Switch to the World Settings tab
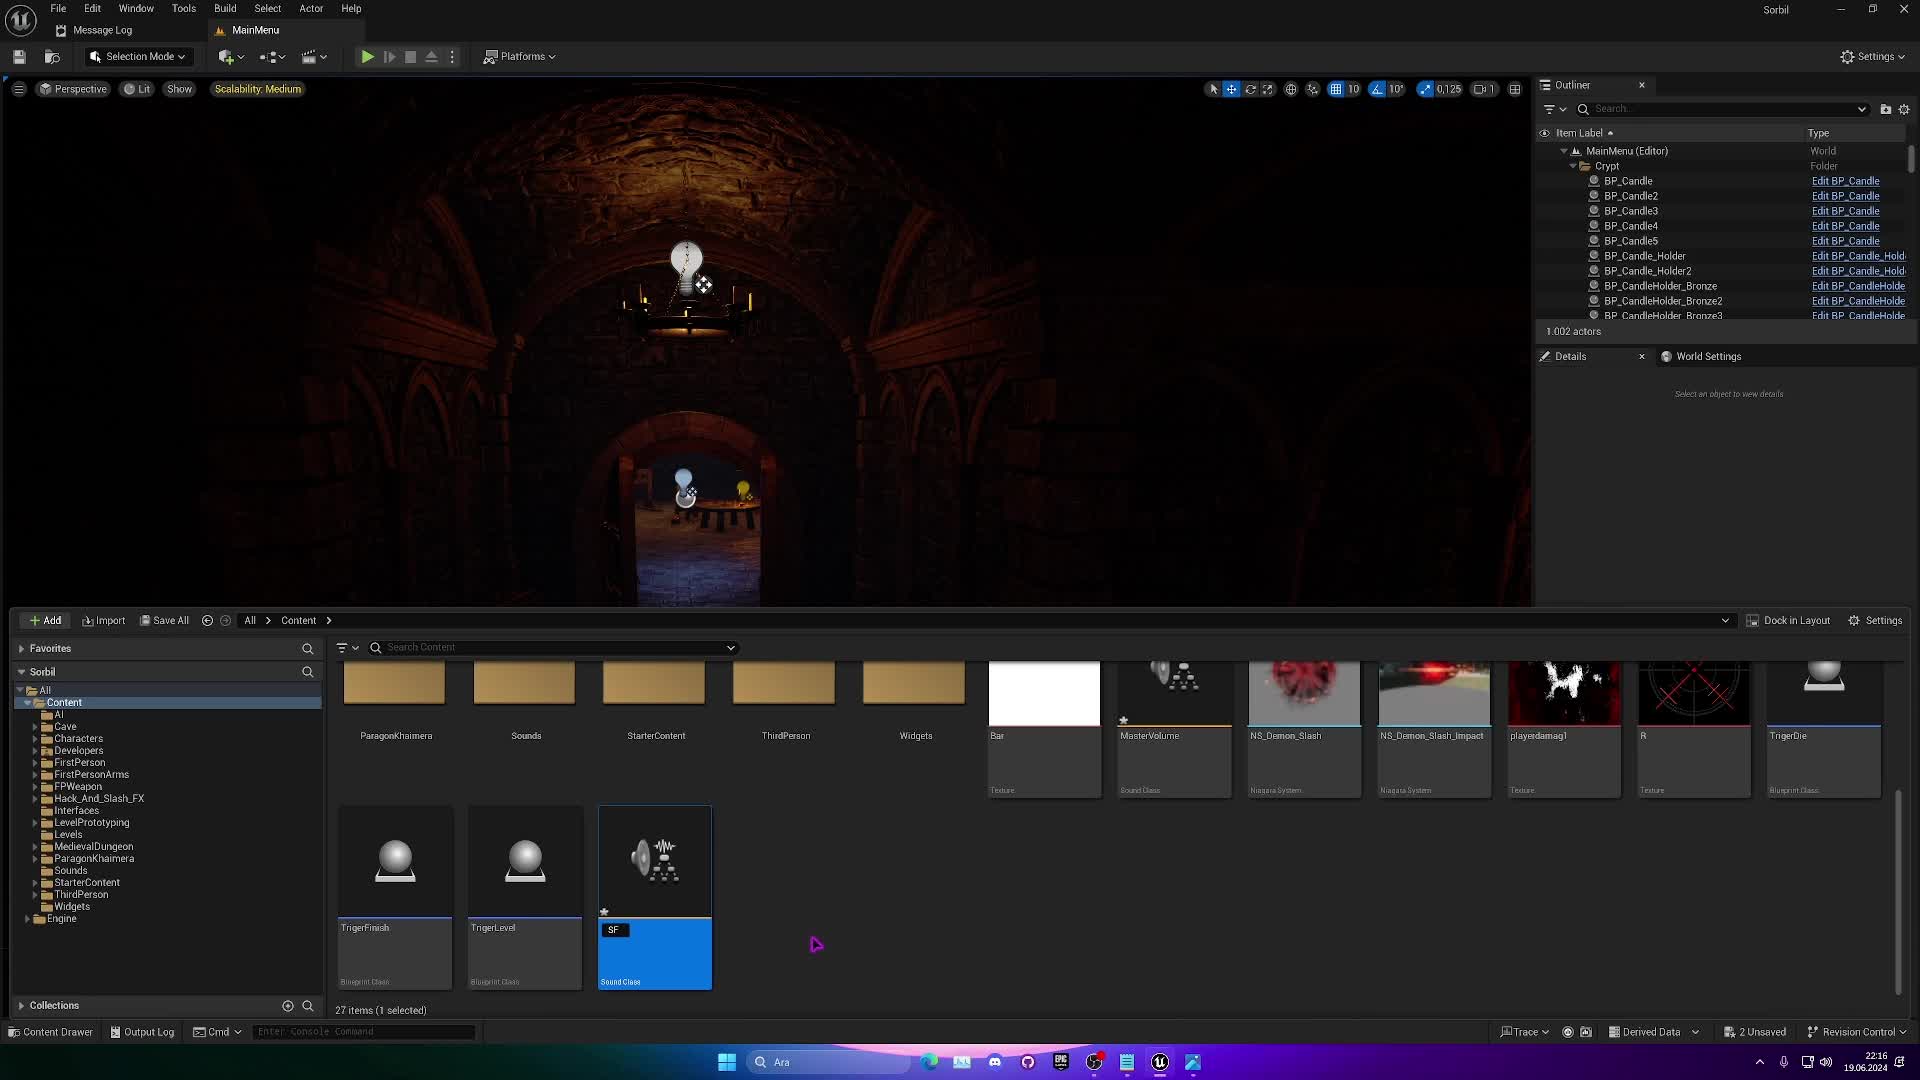Viewport: 1920px width, 1080px height. [1708, 357]
